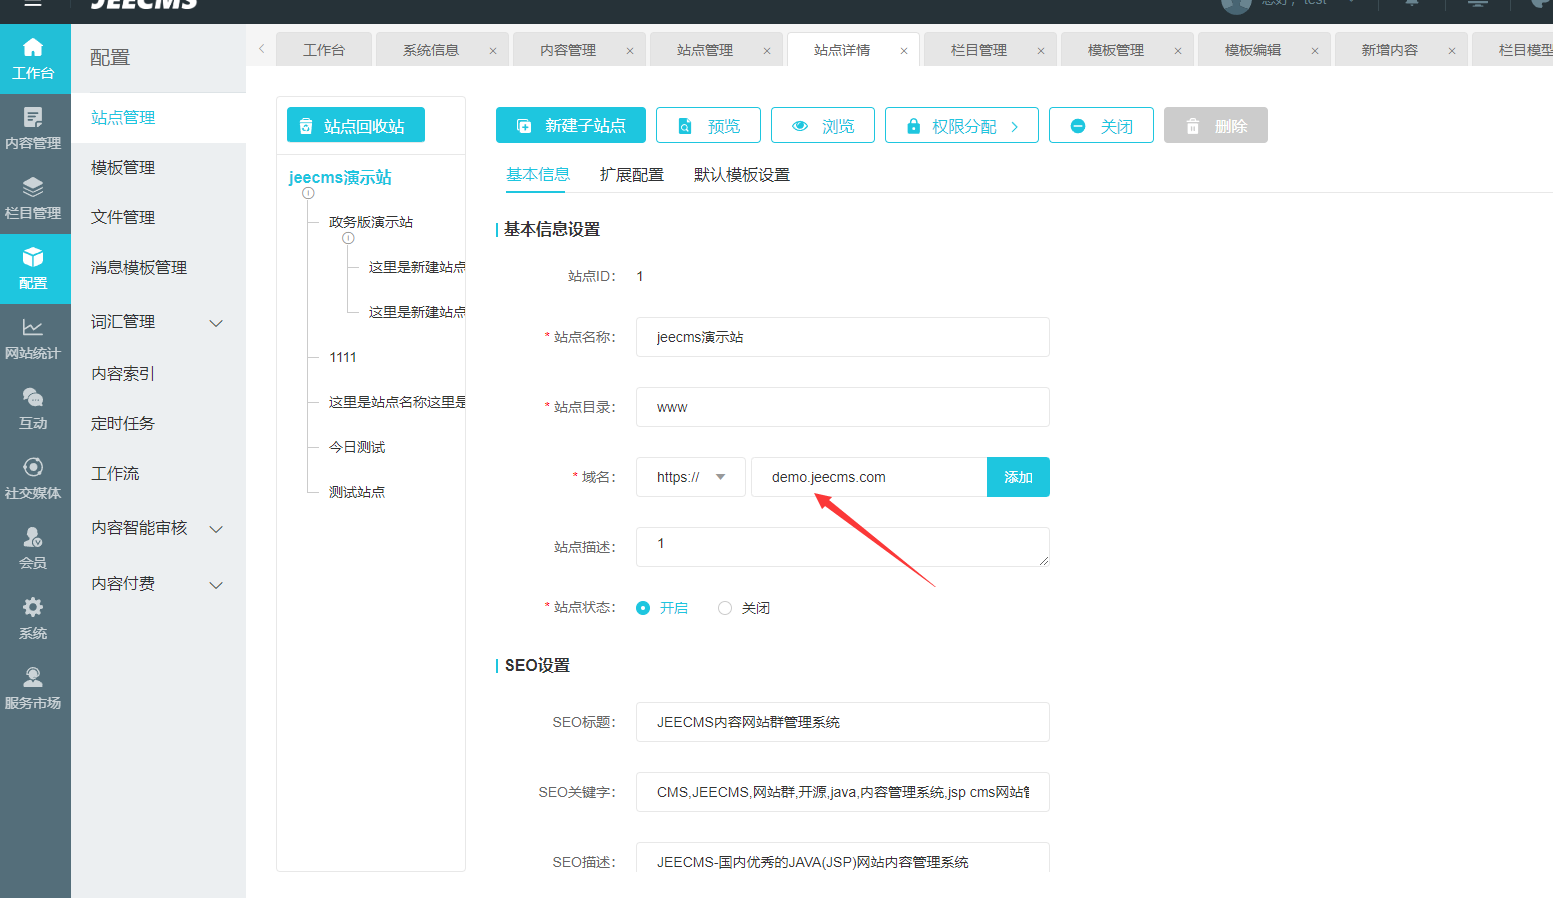Select the 关闭 site status radio button
This screenshot has height=898, width=1553.
(x=725, y=608)
